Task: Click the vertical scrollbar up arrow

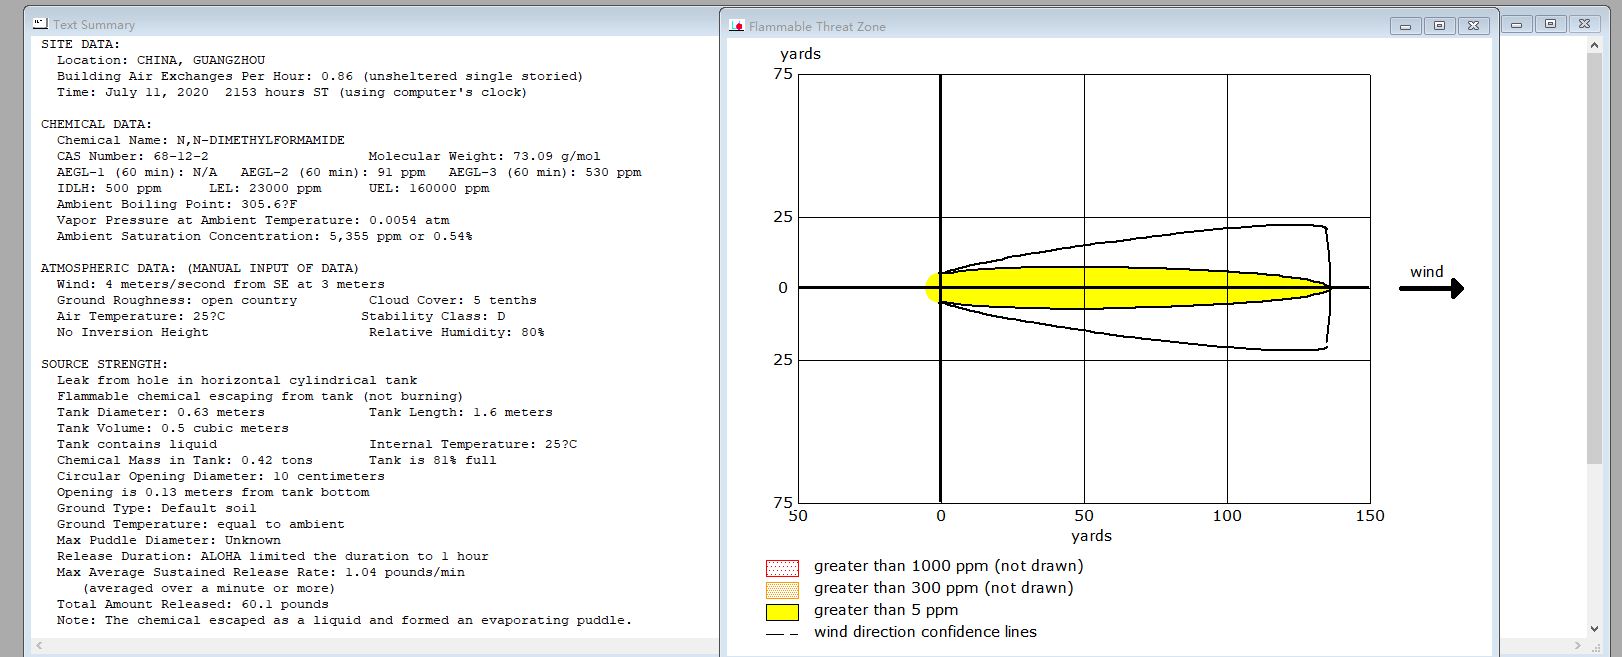Action: point(1594,45)
